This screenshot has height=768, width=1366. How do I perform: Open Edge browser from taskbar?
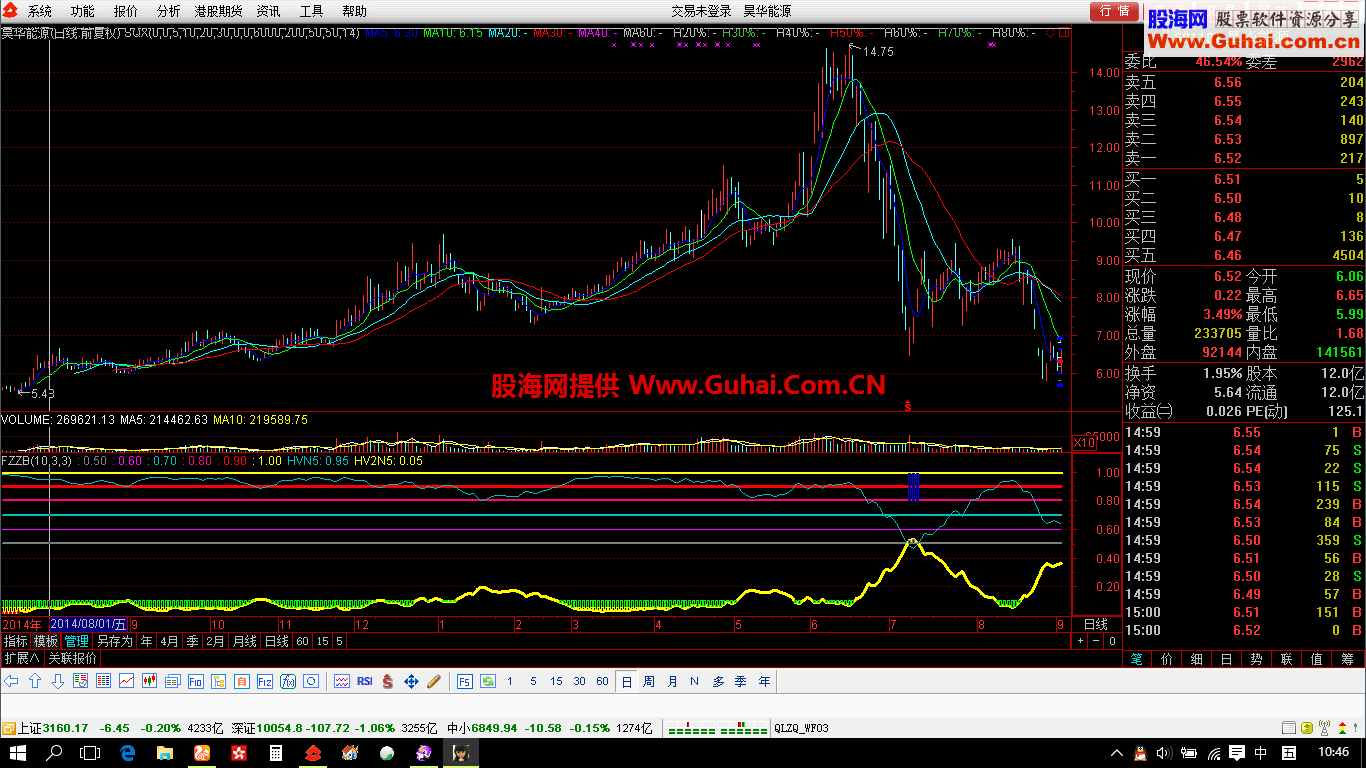point(128,753)
